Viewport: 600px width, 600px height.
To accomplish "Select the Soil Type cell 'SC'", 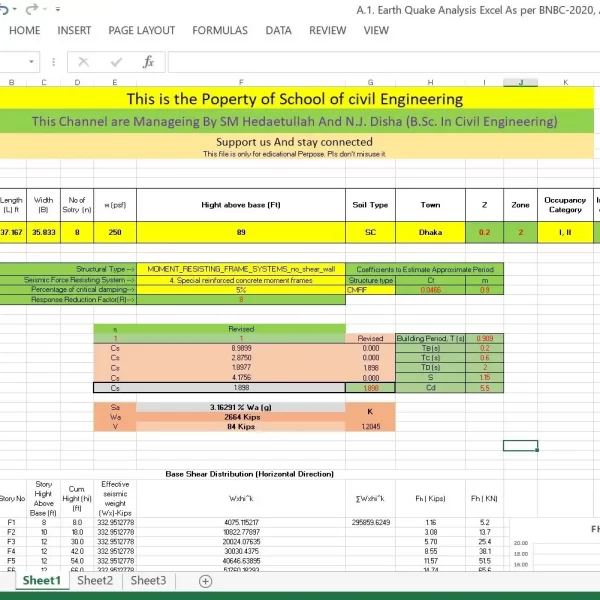I will pos(370,232).
